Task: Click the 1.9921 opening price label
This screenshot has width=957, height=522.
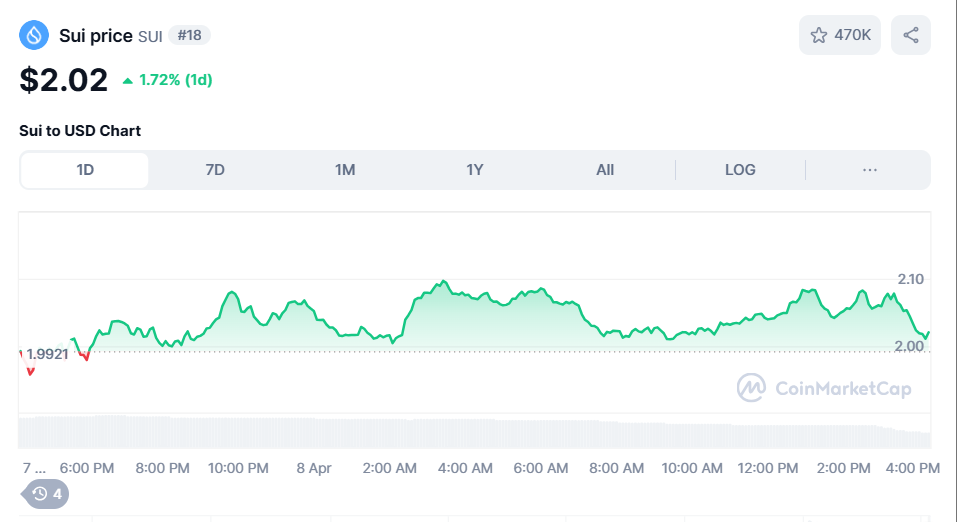Action: (x=47, y=354)
